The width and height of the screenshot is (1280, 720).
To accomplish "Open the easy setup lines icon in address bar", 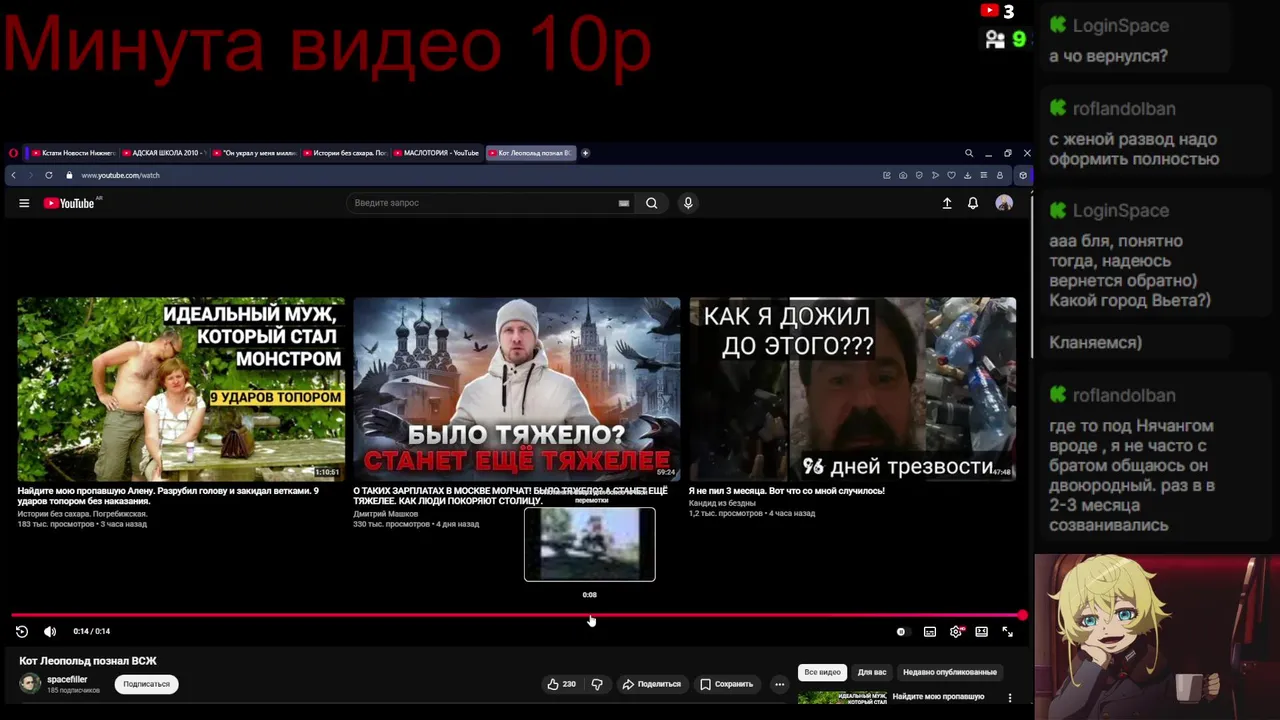I will (x=983, y=175).
